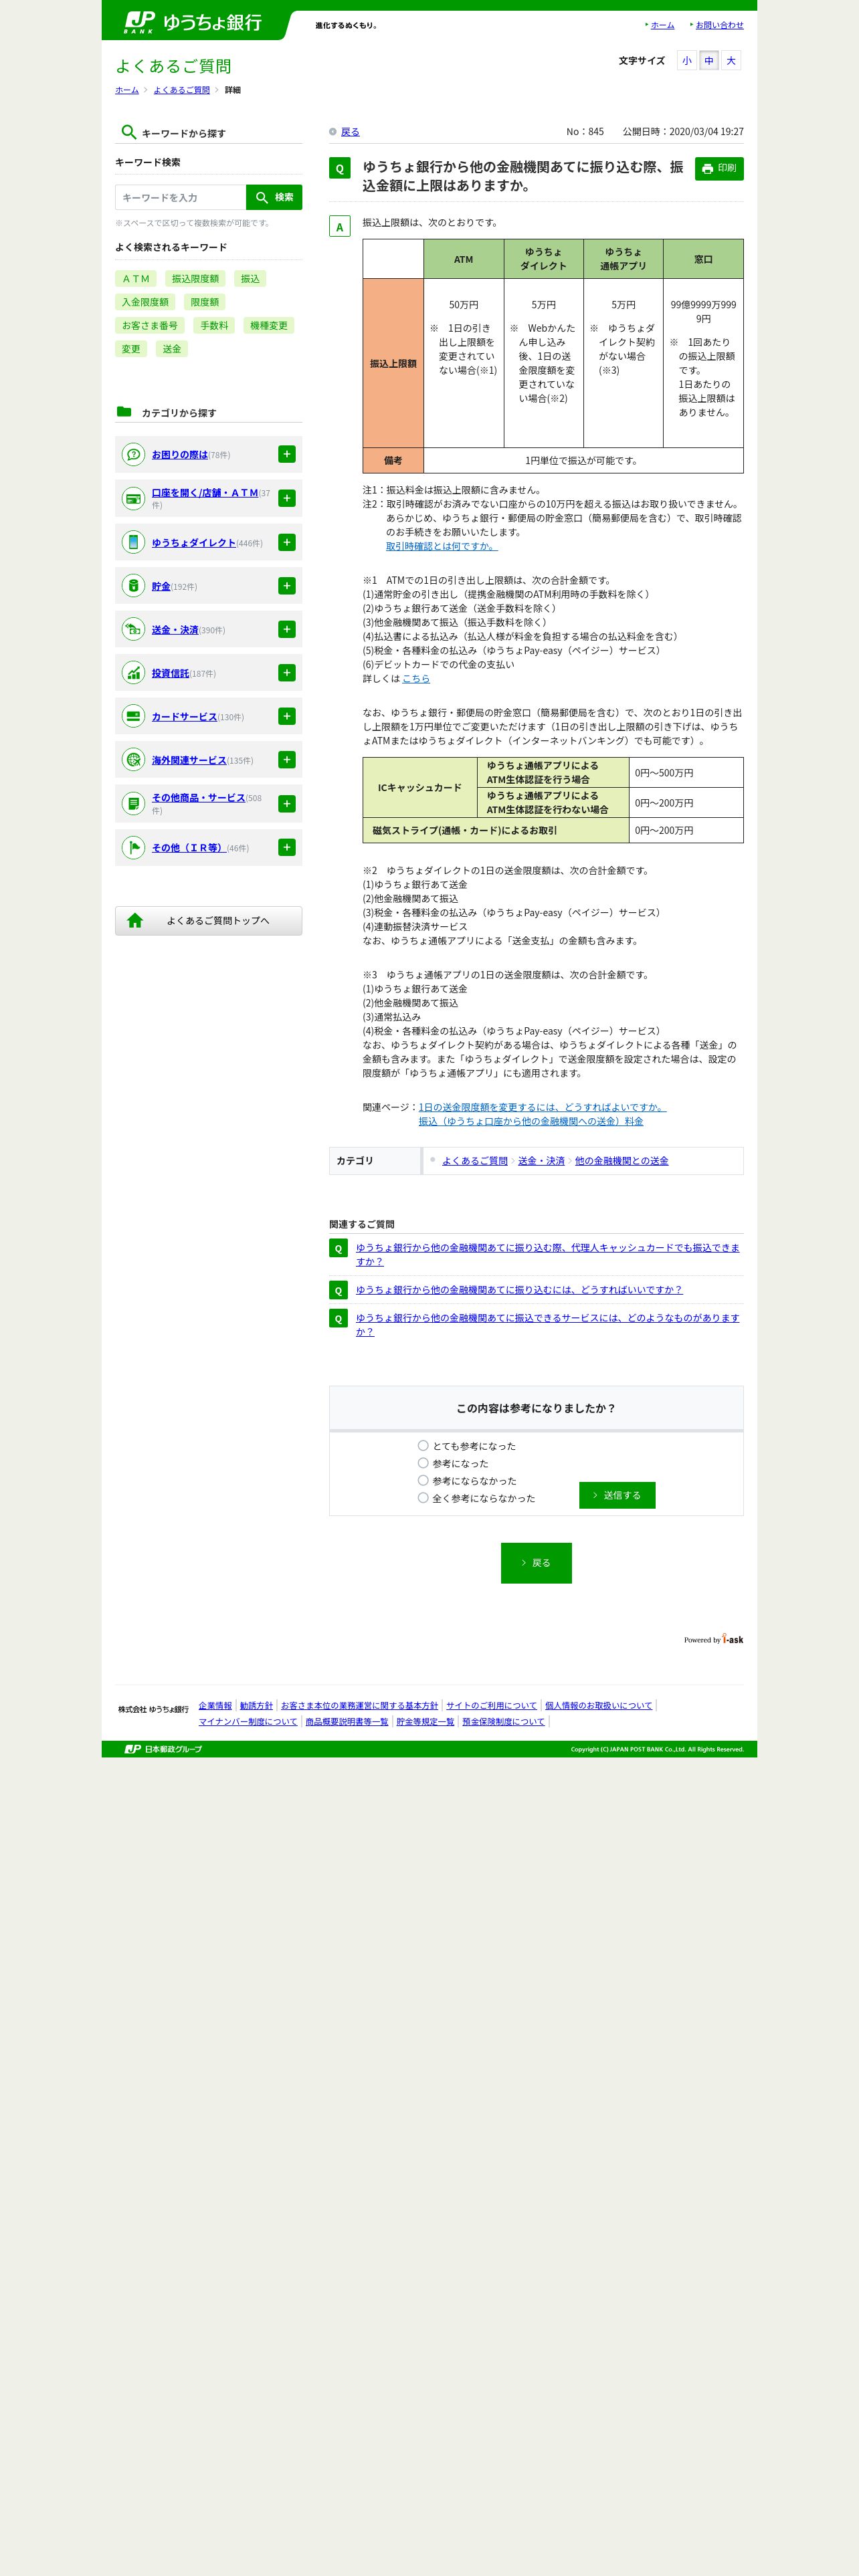This screenshot has width=859, height=2576.
Task: Click the 投資信託 chart icon
Action: (133, 673)
